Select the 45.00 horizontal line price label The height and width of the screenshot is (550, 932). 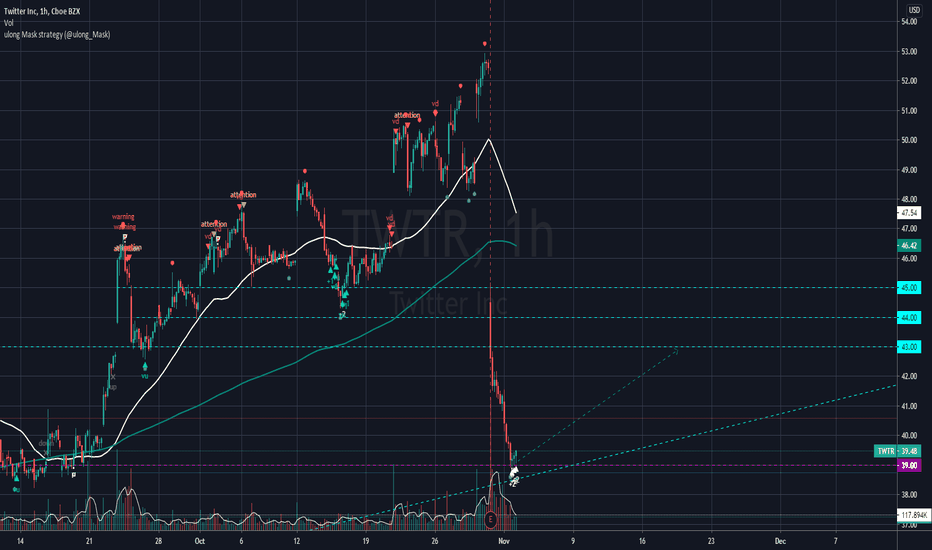click(x=909, y=288)
